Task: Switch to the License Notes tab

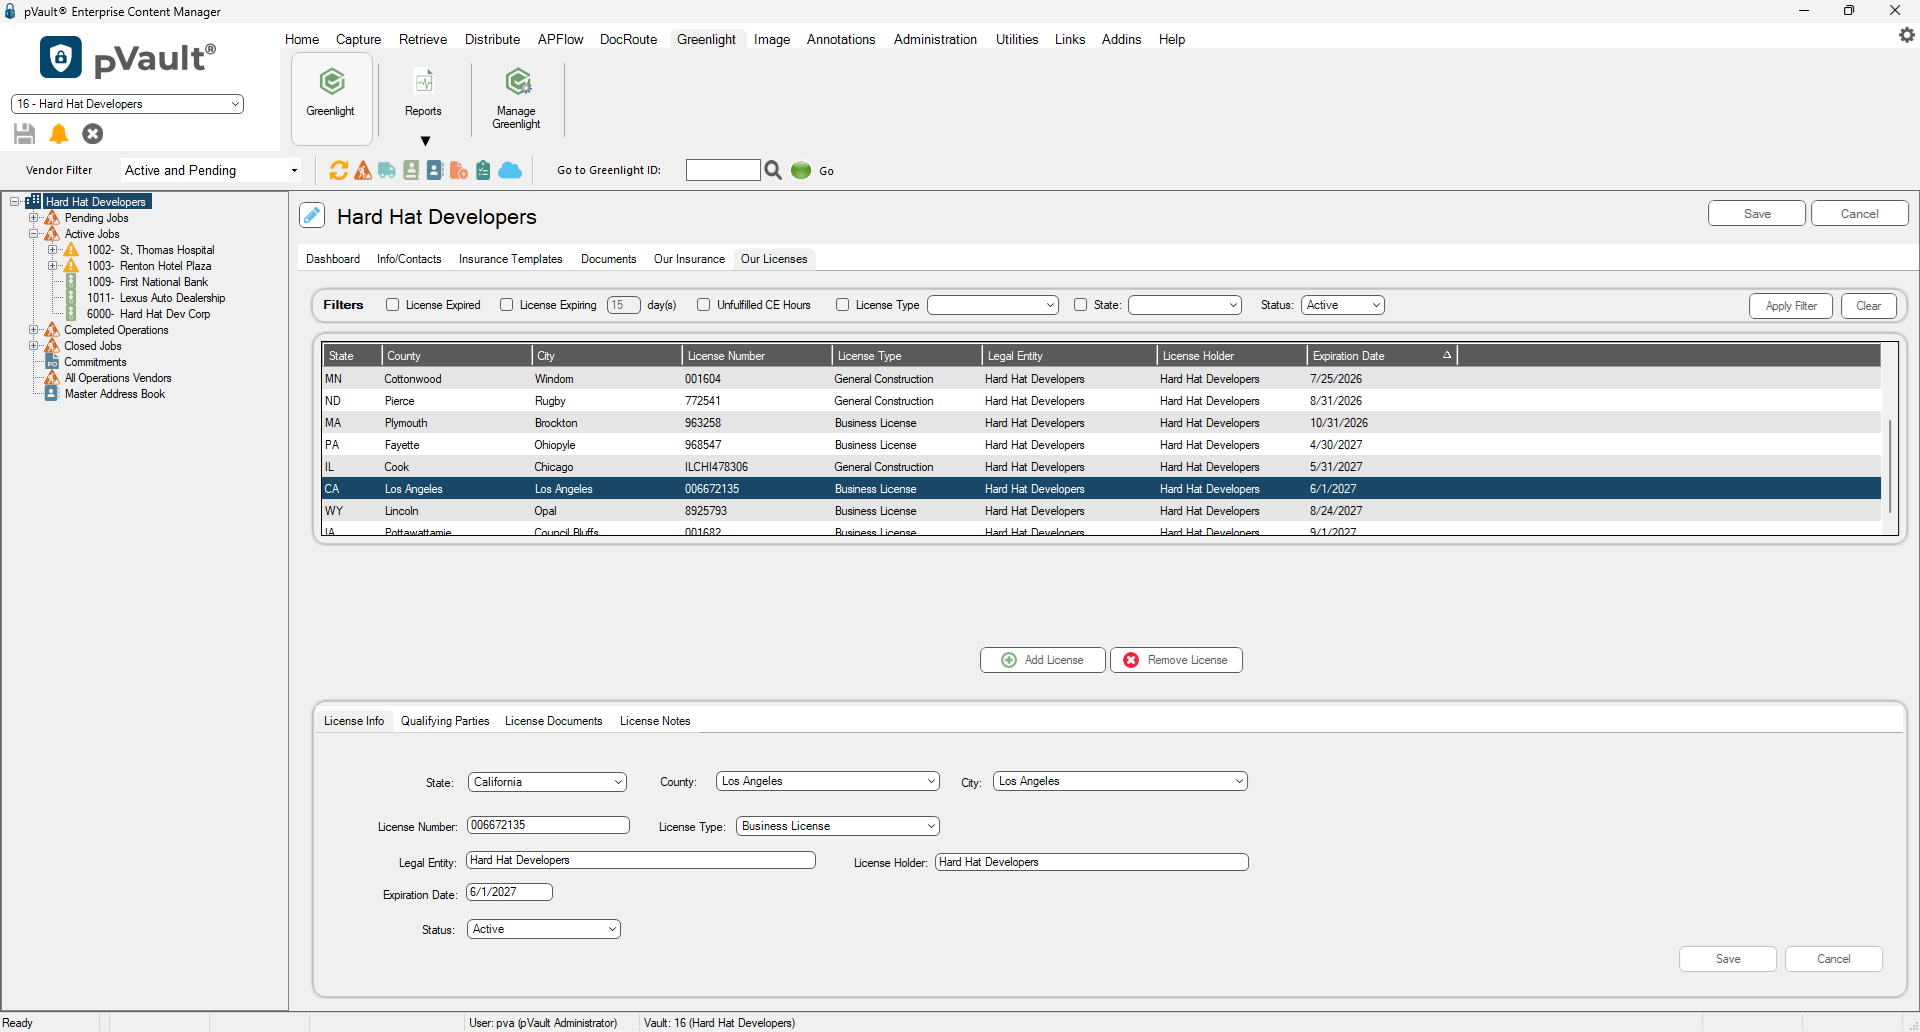Action: [x=655, y=721]
